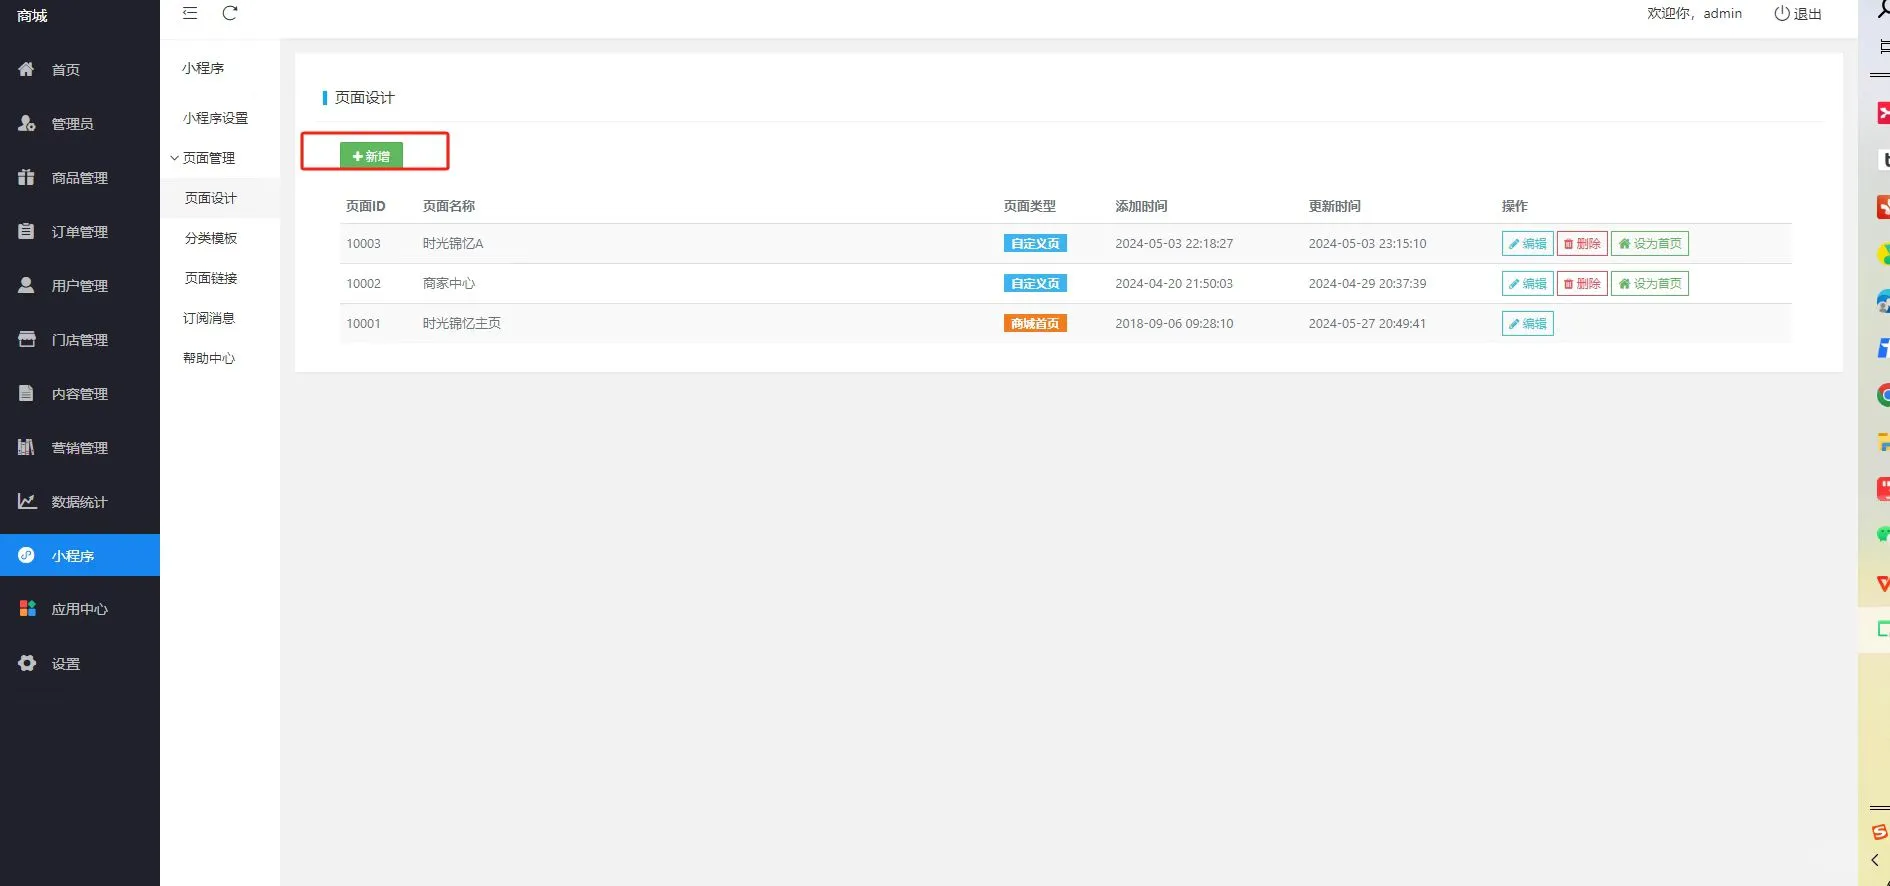
Task: Click page ID 10001
Action: pos(363,323)
